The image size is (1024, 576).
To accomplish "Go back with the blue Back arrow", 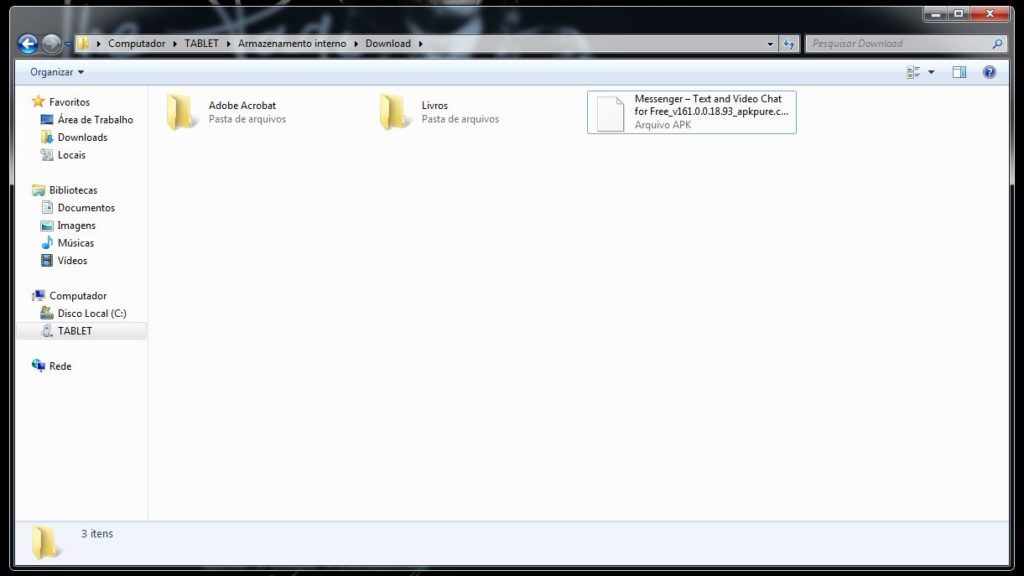I will point(28,44).
